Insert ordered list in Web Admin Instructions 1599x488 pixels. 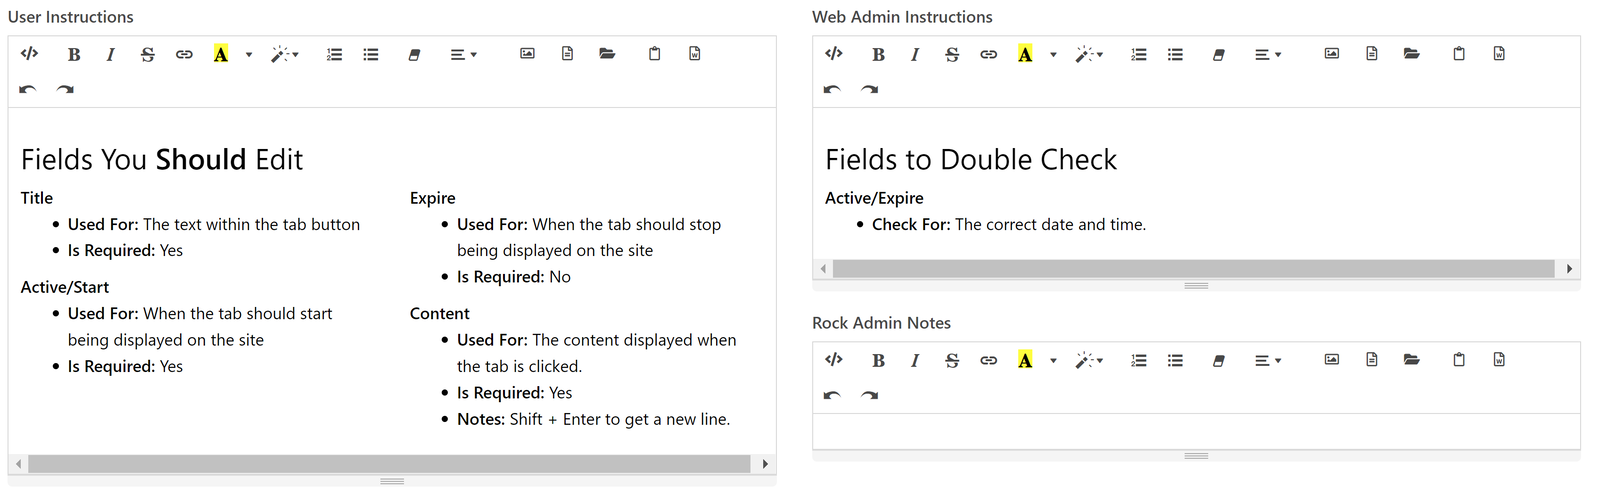pos(1138,54)
